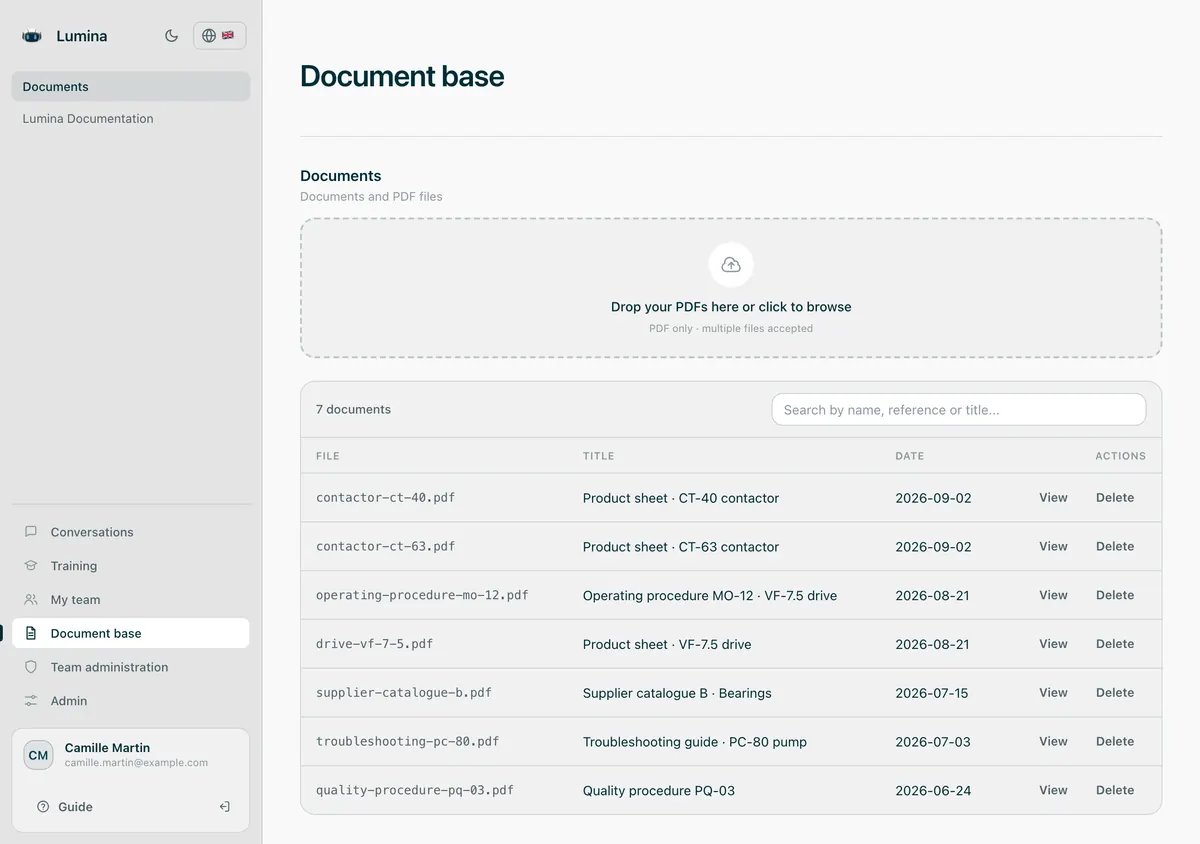The height and width of the screenshot is (844, 1200).
Task: Click title Product sheet · CT-40 contactor
Action: pyautogui.click(x=681, y=498)
